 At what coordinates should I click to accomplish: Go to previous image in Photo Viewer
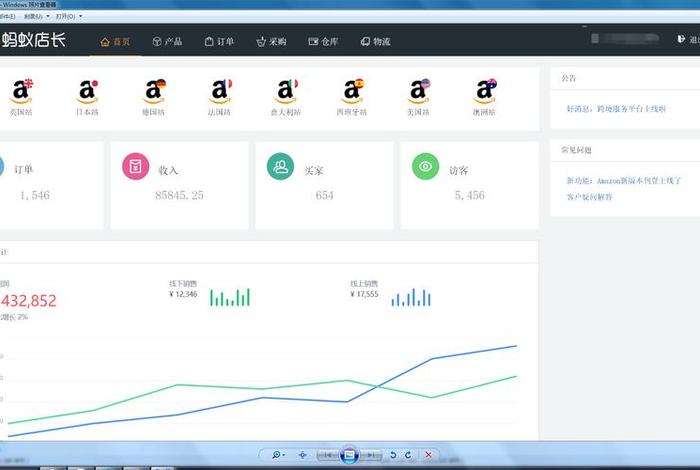[328, 455]
